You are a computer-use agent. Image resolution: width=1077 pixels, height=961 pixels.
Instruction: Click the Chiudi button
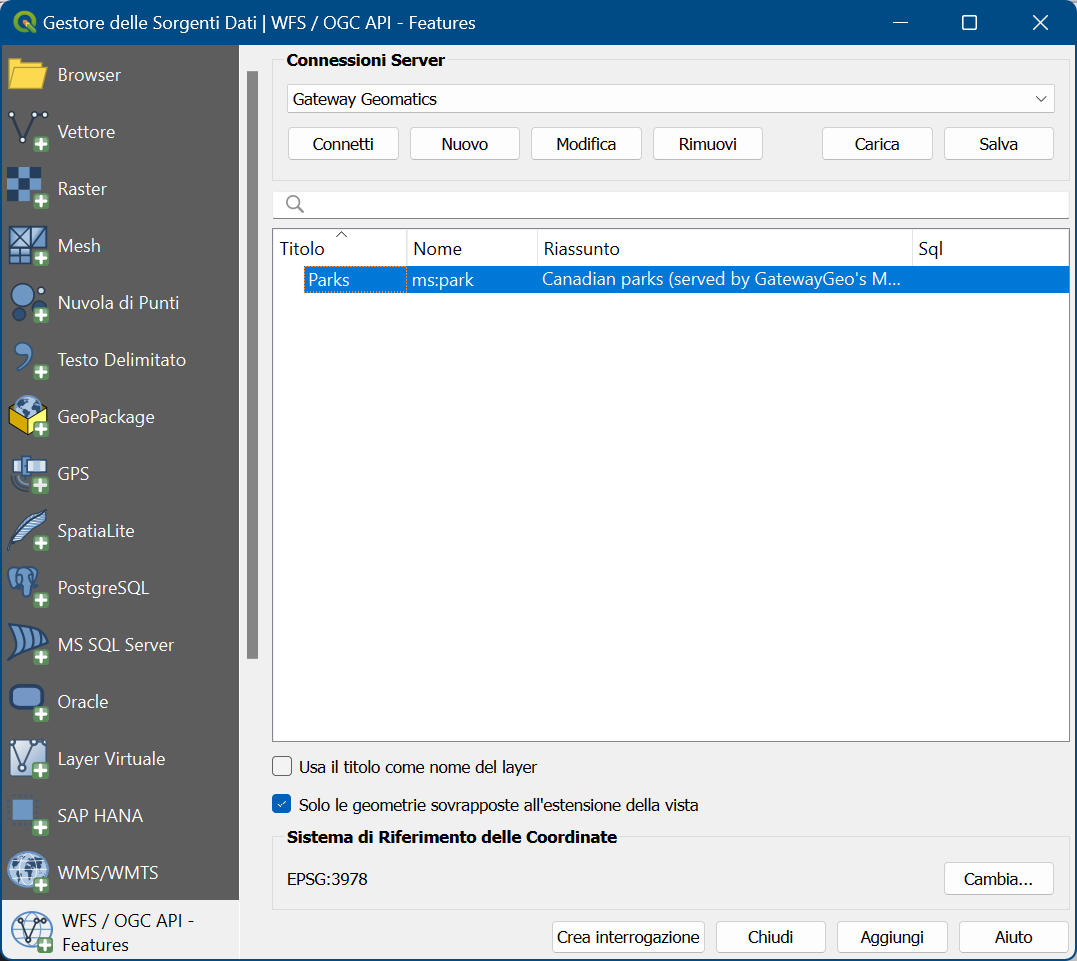click(771, 937)
